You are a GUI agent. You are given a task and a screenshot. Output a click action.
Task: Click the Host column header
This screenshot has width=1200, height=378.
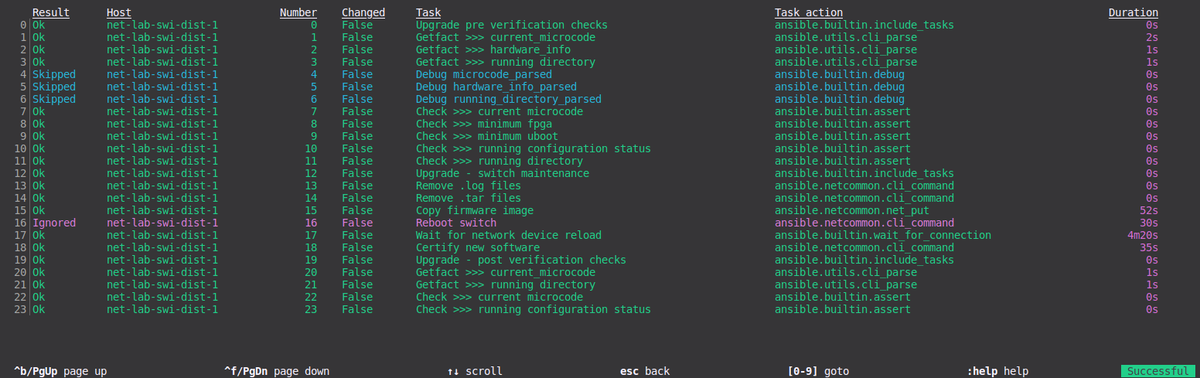pos(118,12)
